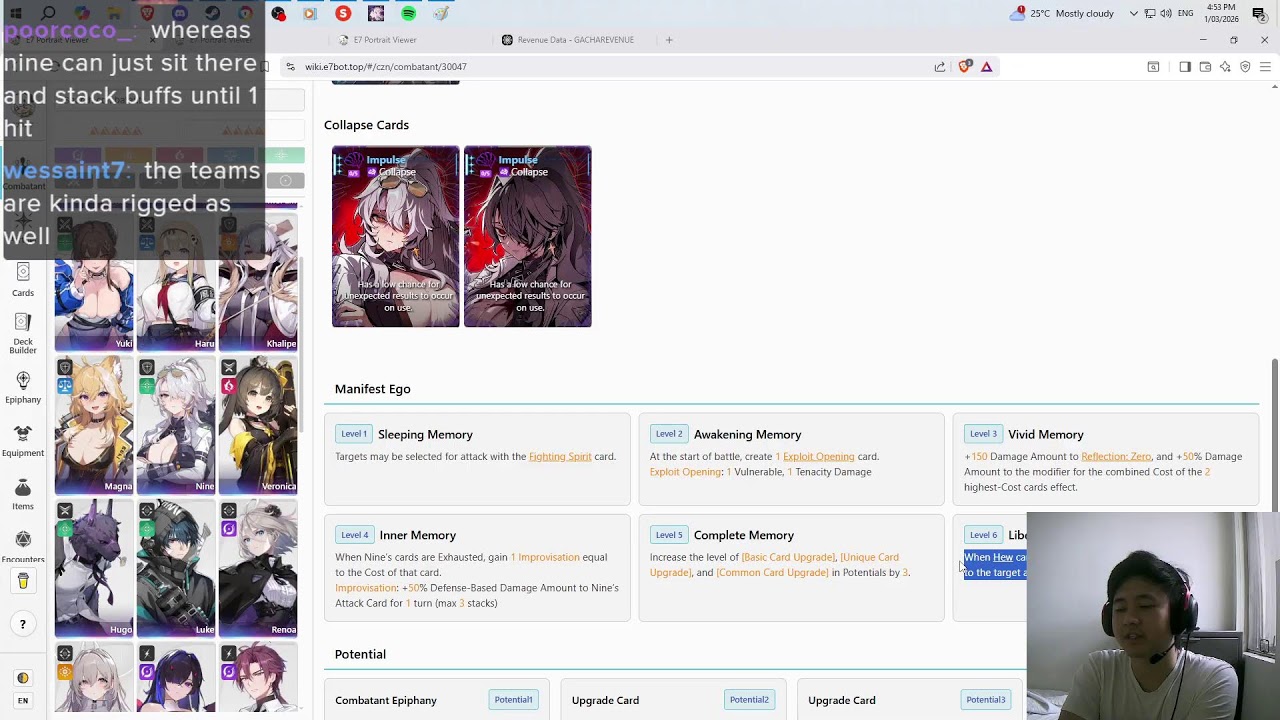The height and width of the screenshot is (720, 1280).
Task: Click the Level 1 badge of Sleeping Memory
Action: click(x=354, y=434)
